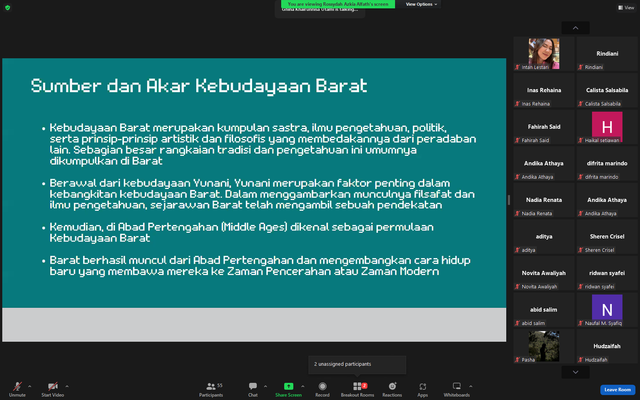The height and width of the screenshot is (400, 640).
Task: Show more participants with the down arrow
Action: [576, 372]
